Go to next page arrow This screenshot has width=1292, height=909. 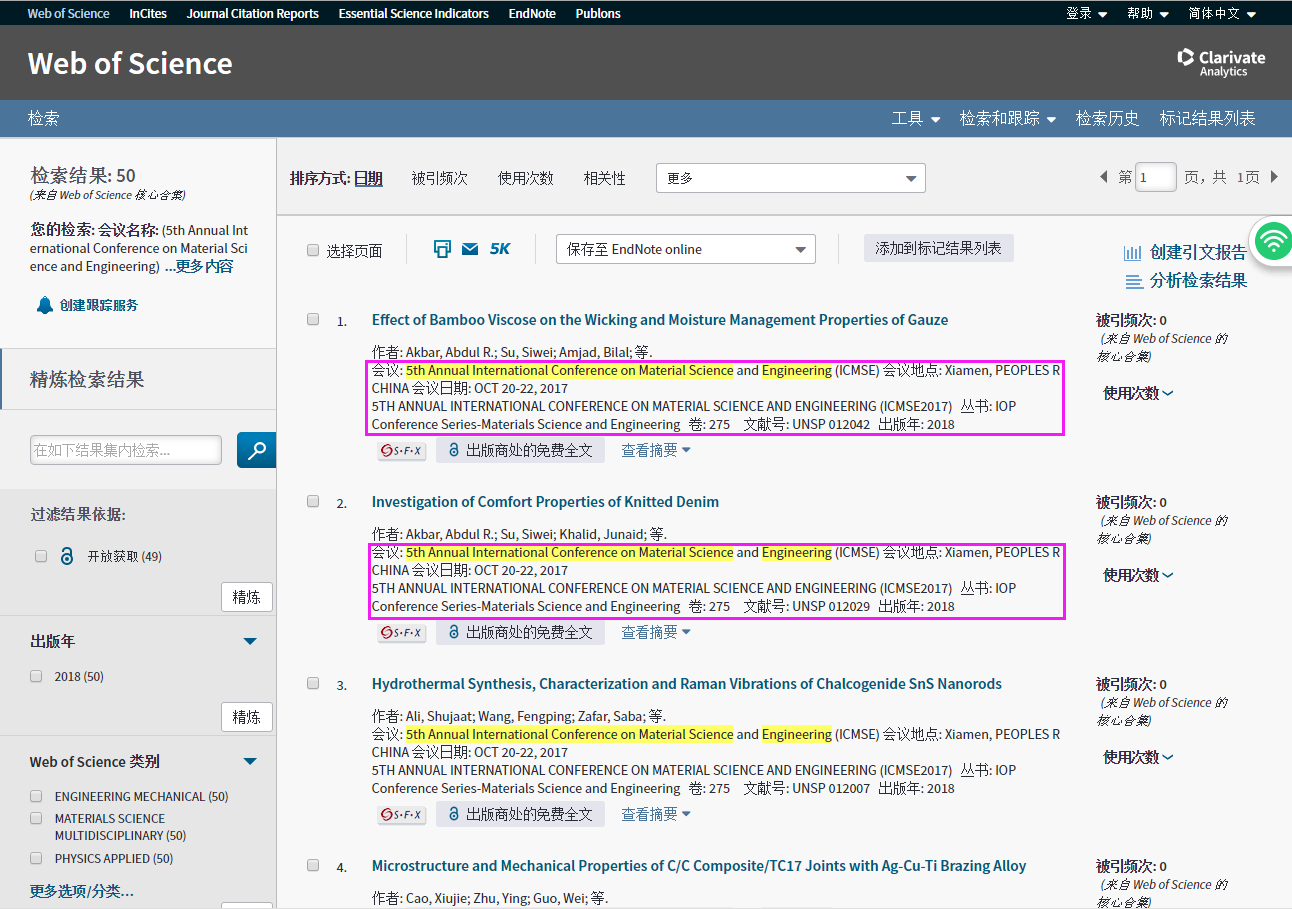(1274, 177)
